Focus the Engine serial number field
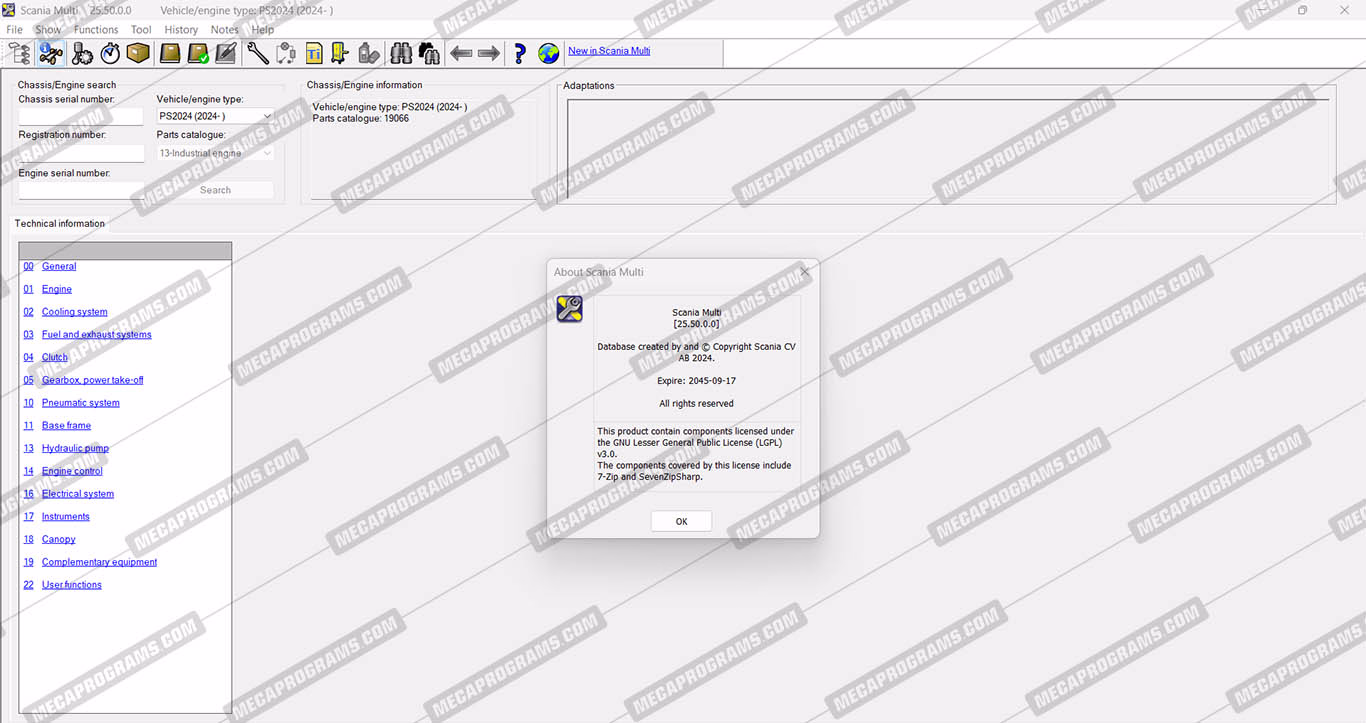 pos(81,190)
